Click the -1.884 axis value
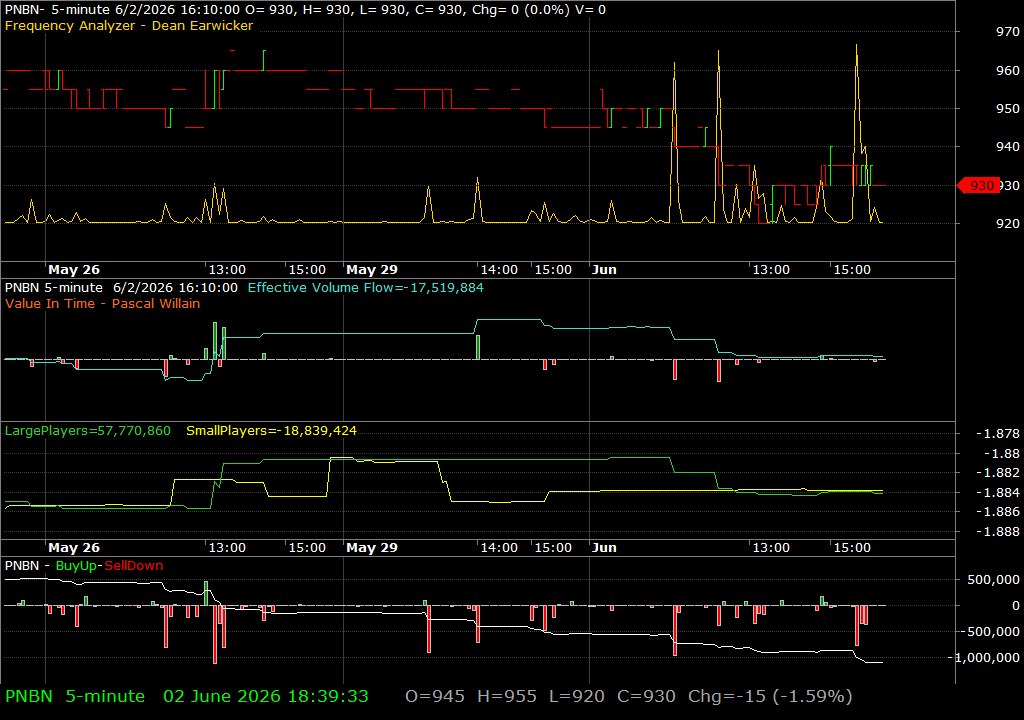The height and width of the screenshot is (720, 1024). (x=998, y=493)
